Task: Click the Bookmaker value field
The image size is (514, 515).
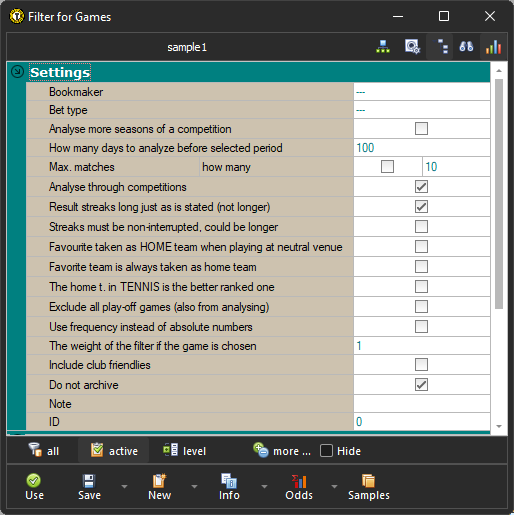Action: [422, 92]
